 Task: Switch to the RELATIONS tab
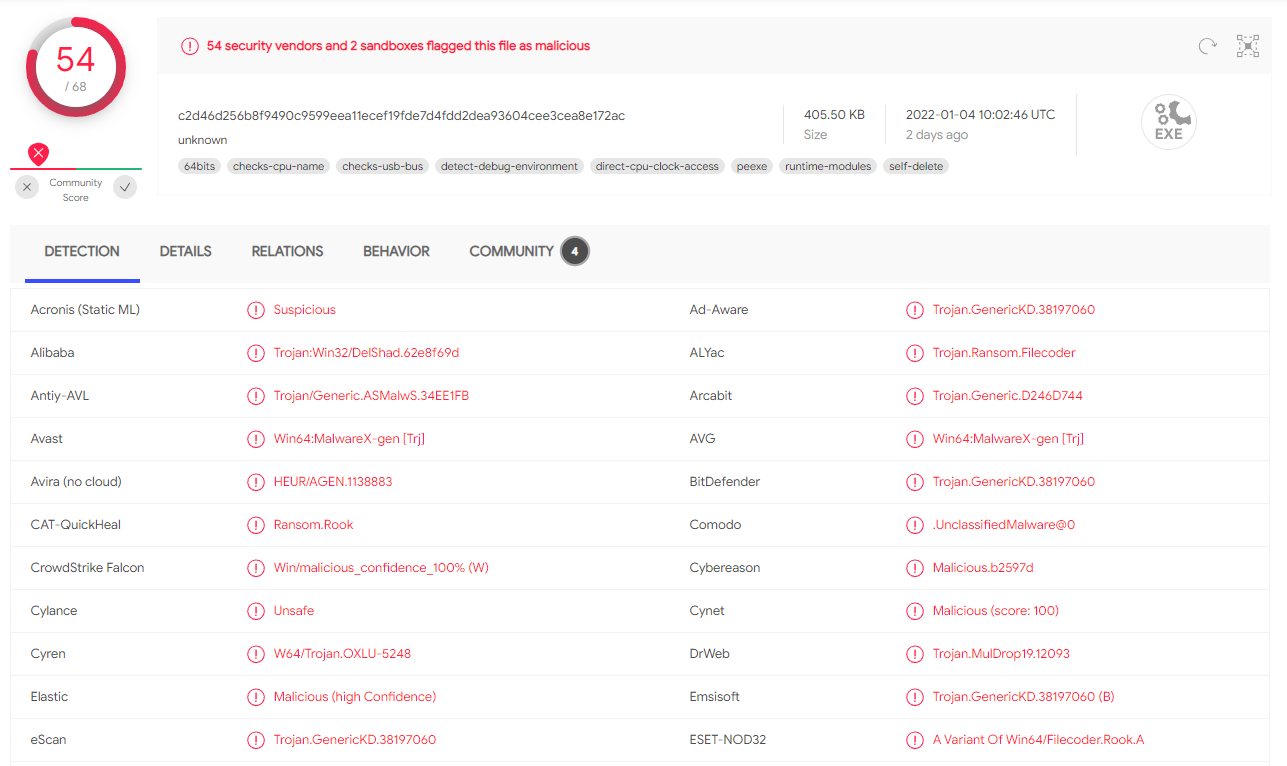click(x=287, y=252)
